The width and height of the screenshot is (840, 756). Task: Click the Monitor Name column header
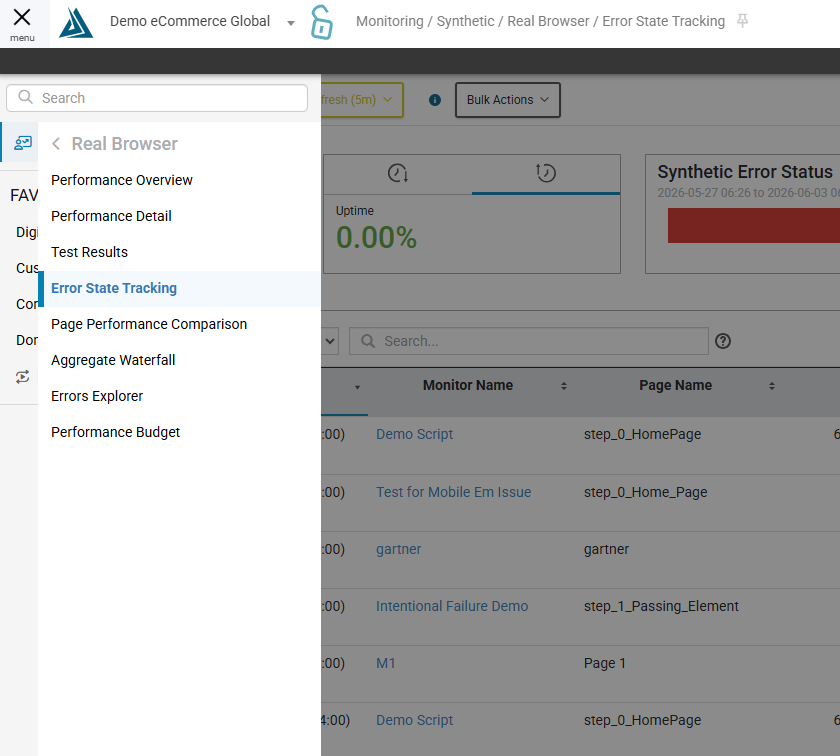pos(468,385)
